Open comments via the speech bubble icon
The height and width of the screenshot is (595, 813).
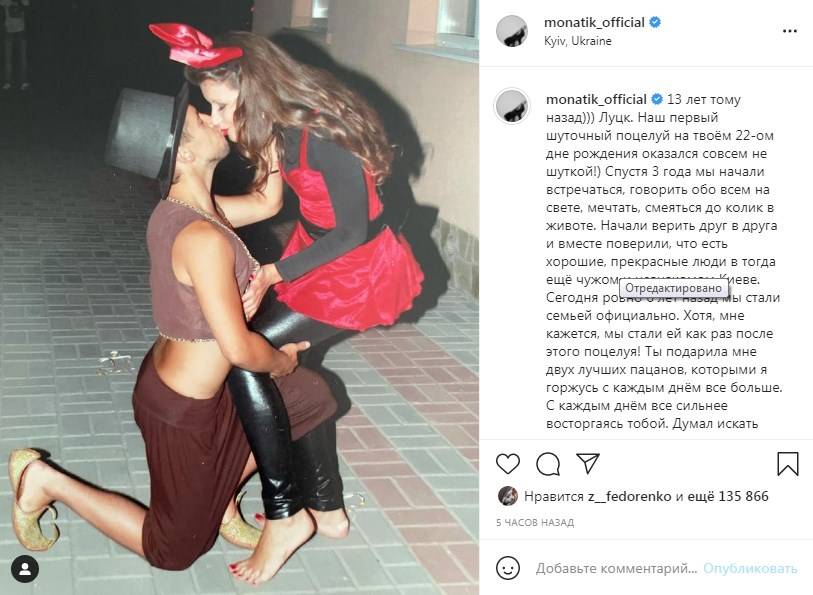click(x=548, y=463)
